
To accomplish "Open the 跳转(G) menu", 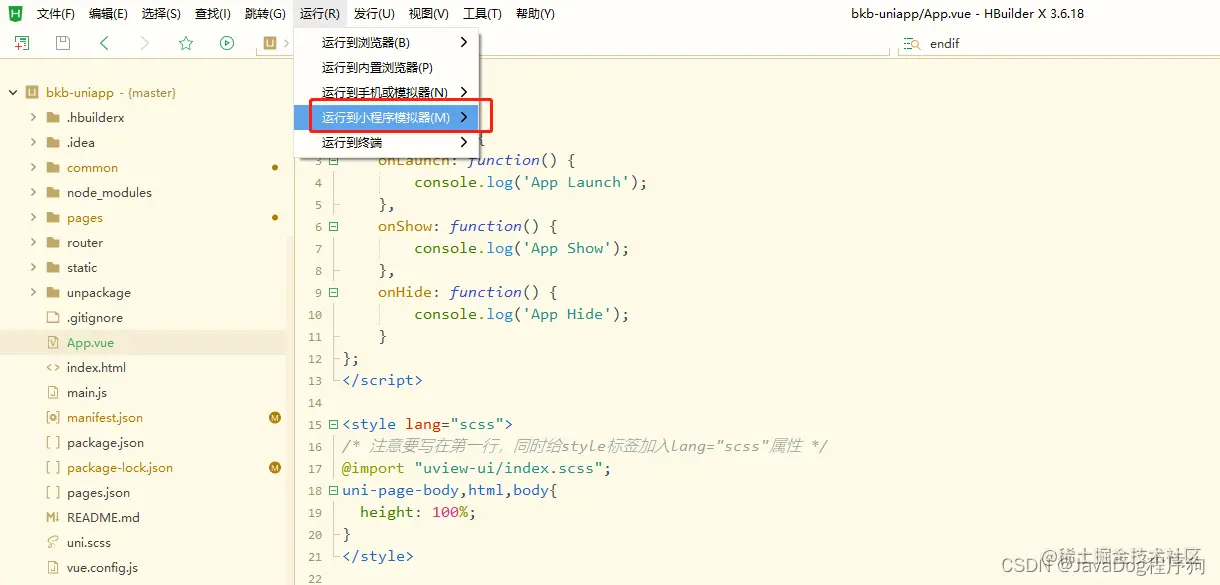I will tap(265, 14).
